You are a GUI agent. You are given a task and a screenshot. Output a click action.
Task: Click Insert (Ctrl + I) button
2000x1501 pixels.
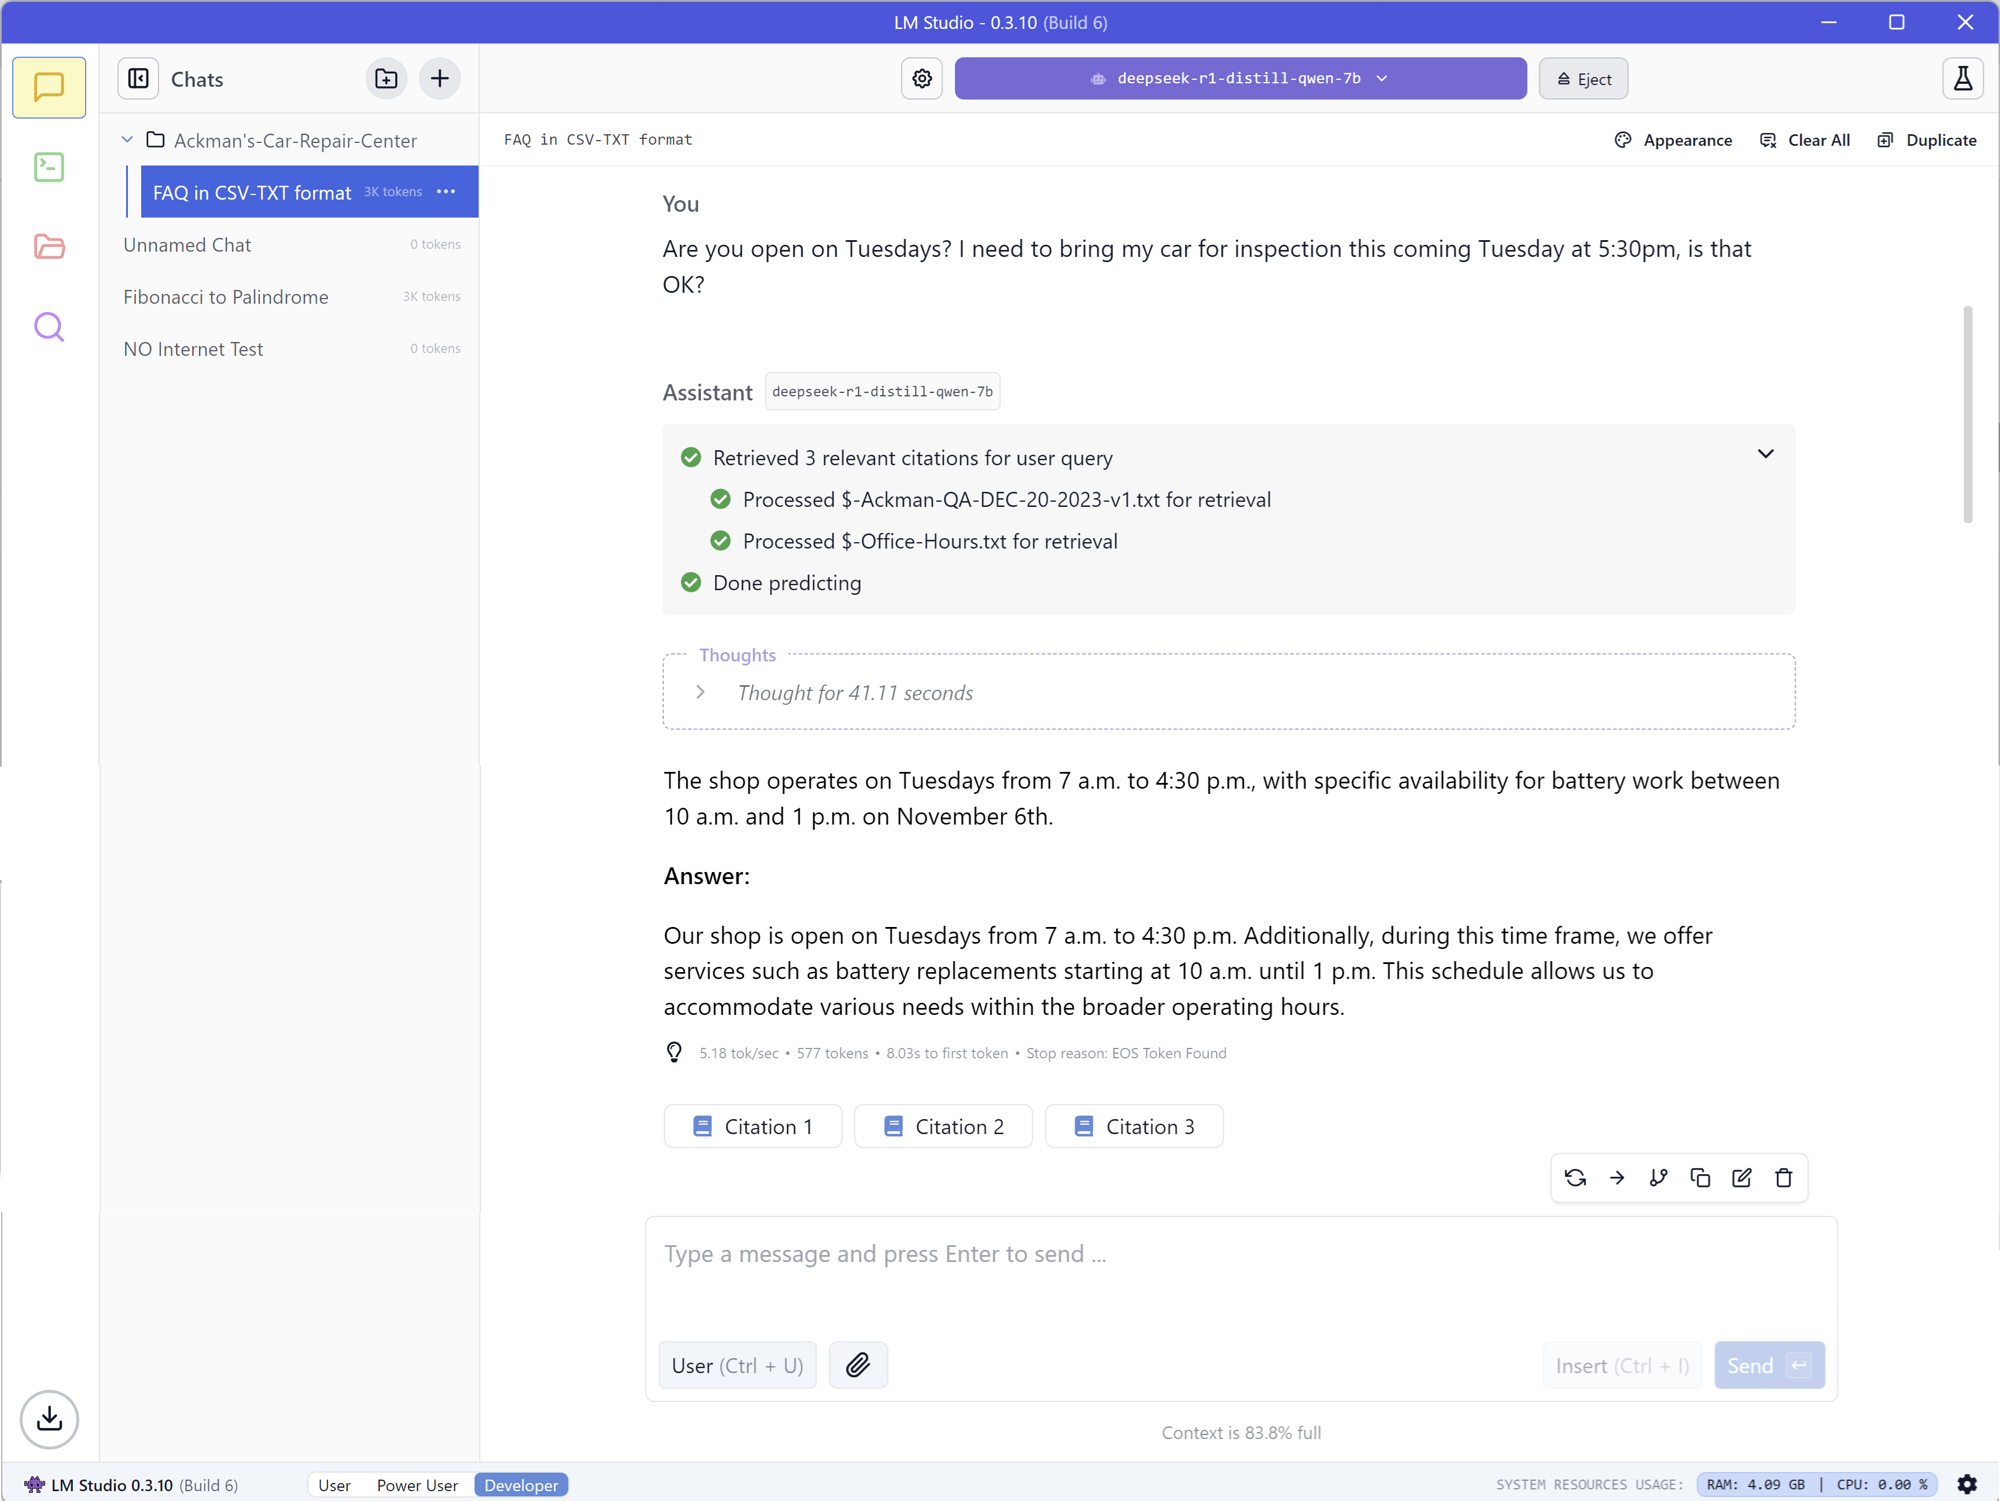coord(1622,1365)
